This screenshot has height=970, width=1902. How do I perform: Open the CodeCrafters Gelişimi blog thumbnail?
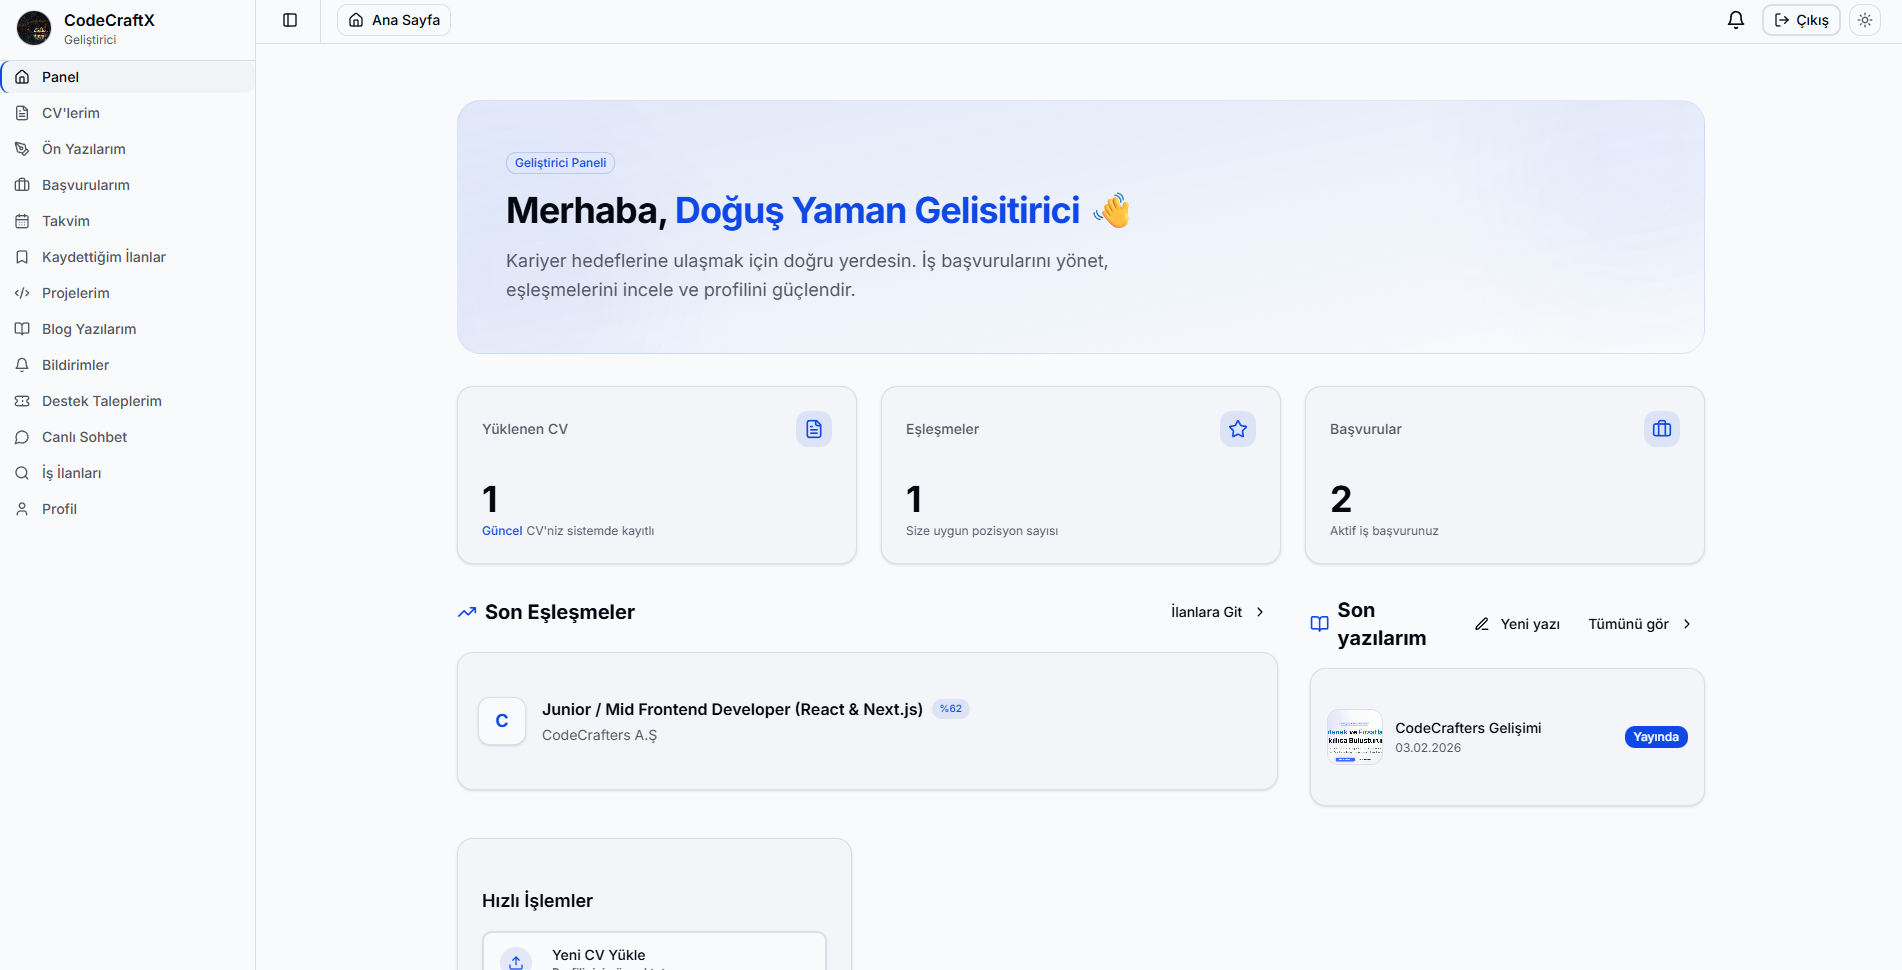point(1355,737)
